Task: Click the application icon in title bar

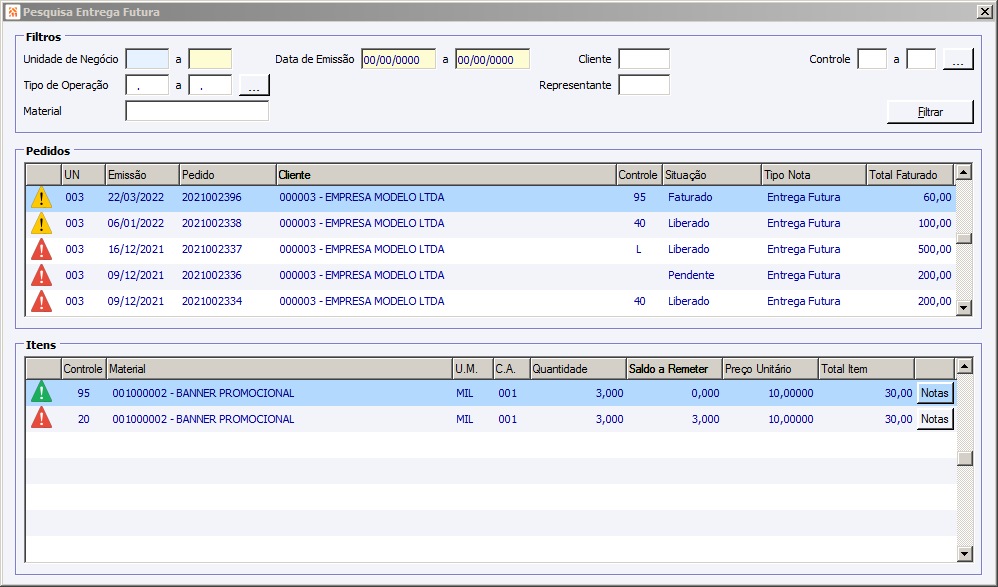Action: click(12, 11)
